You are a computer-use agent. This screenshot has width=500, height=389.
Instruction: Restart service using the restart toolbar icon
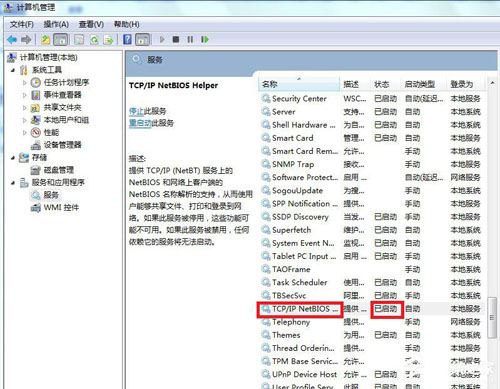click(x=205, y=39)
